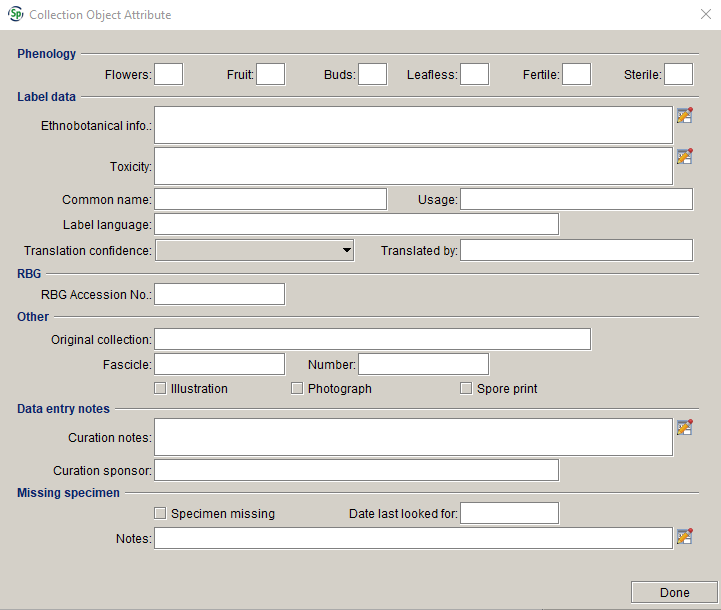This screenshot has width=721, height=610.
Task: Click the Sterile input box
Action: 679,74
